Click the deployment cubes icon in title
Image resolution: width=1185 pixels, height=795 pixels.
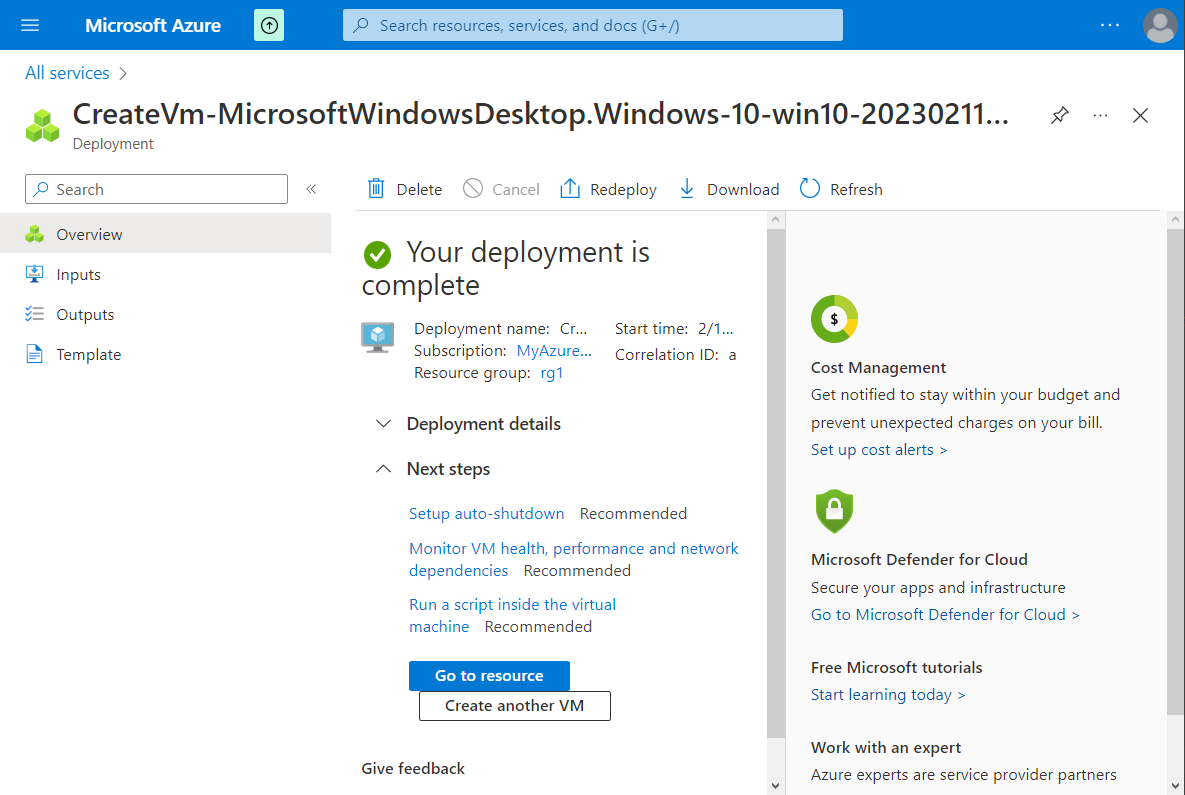point(42,125)
